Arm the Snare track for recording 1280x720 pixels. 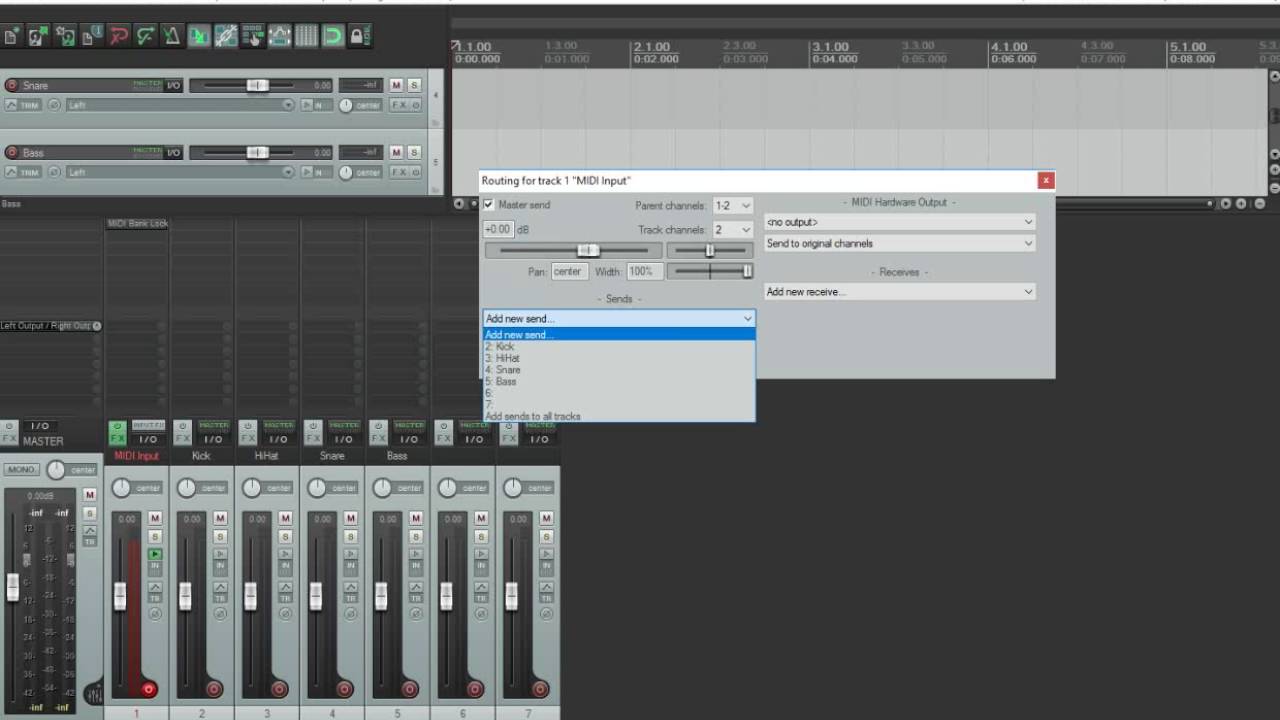point(12,85)
